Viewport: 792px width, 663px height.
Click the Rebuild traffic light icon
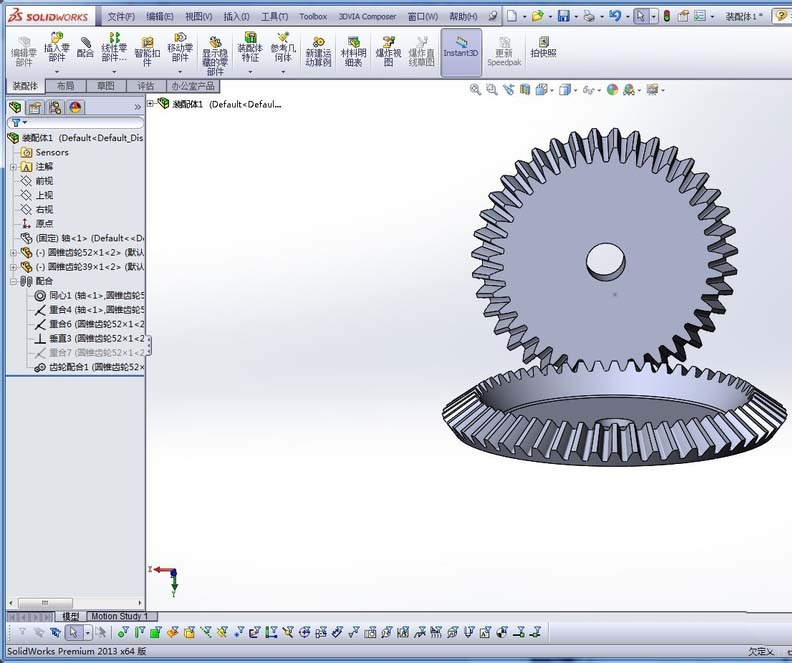point(667,16)
